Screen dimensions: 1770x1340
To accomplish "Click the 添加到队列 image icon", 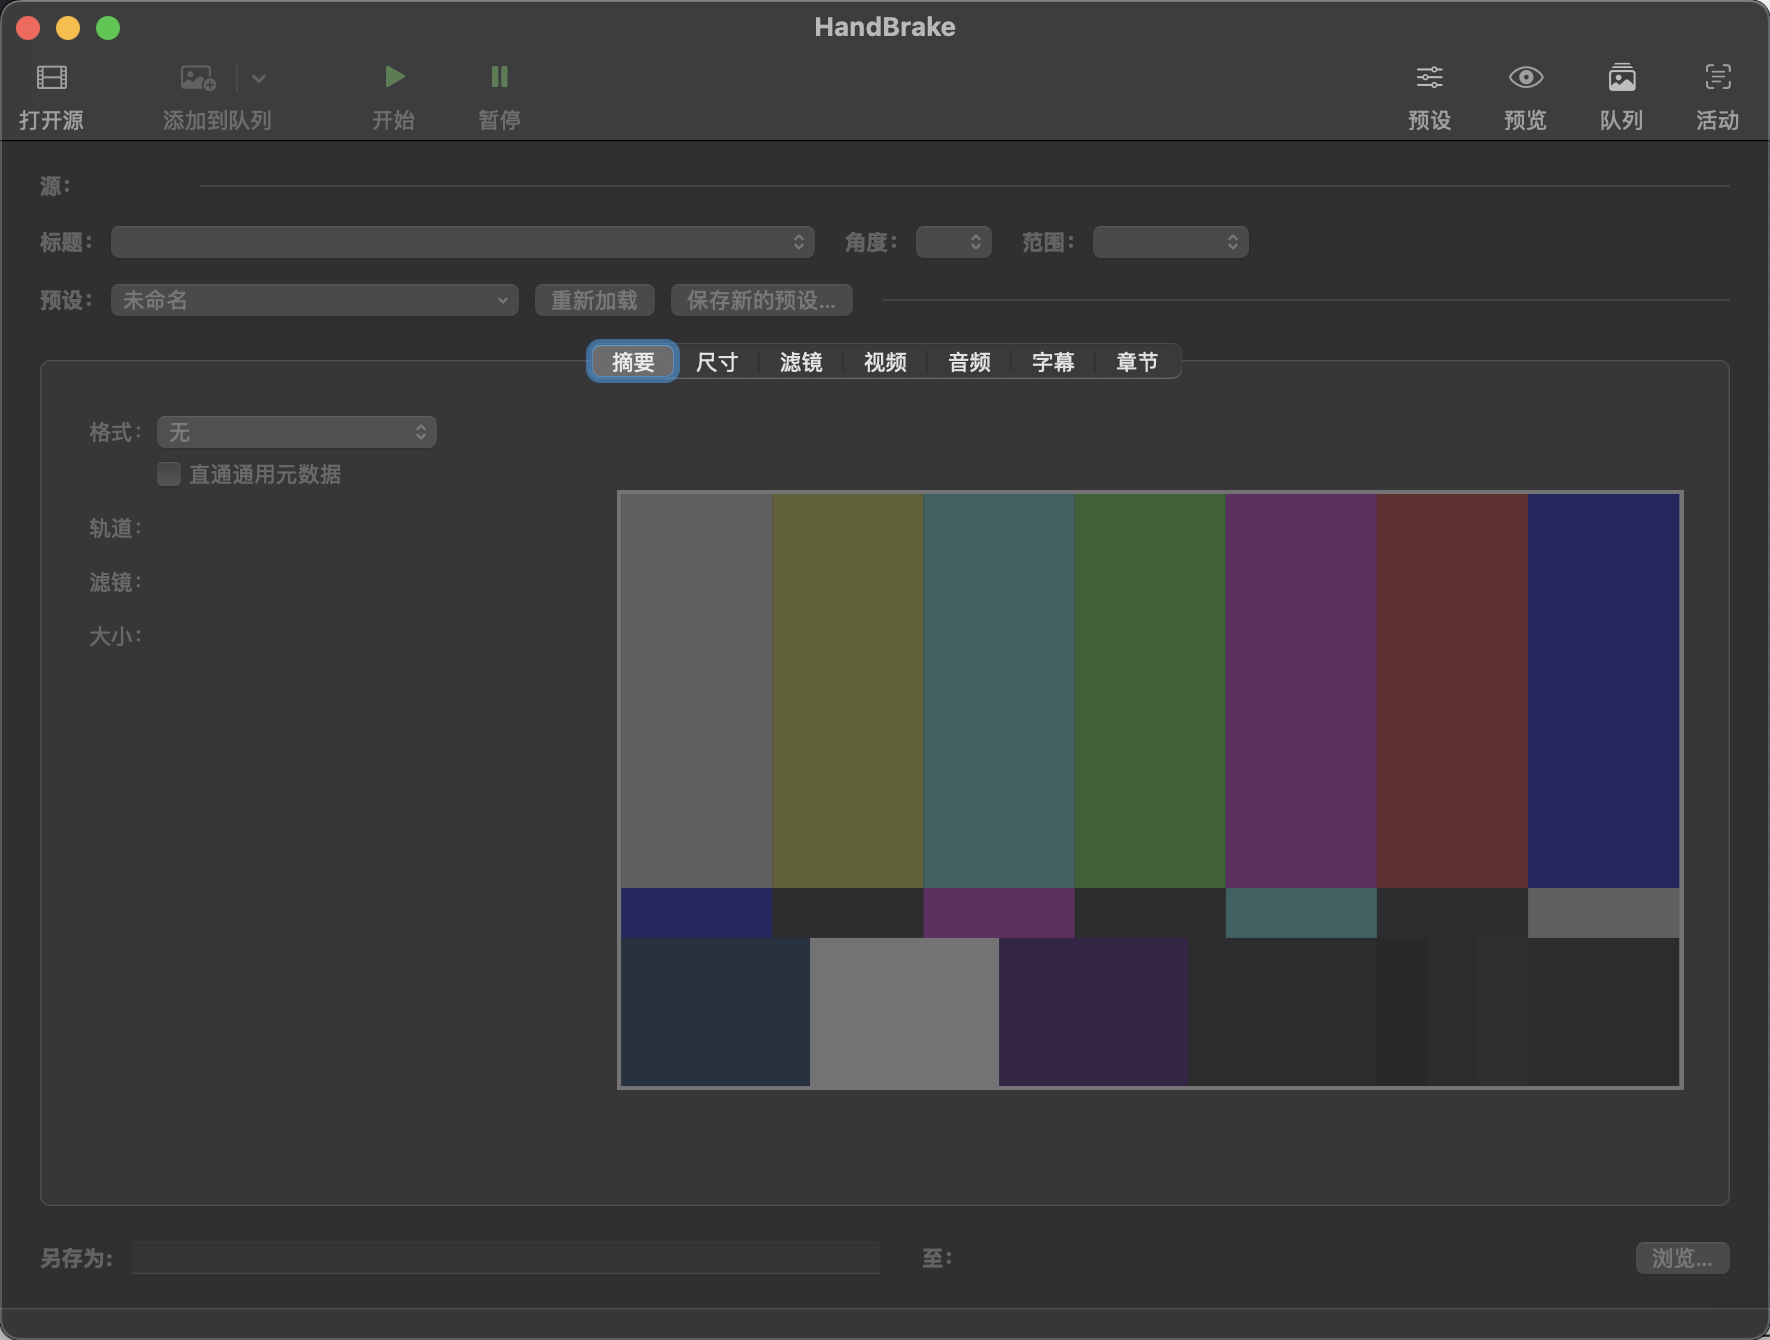I will click(x=198, y=77).
